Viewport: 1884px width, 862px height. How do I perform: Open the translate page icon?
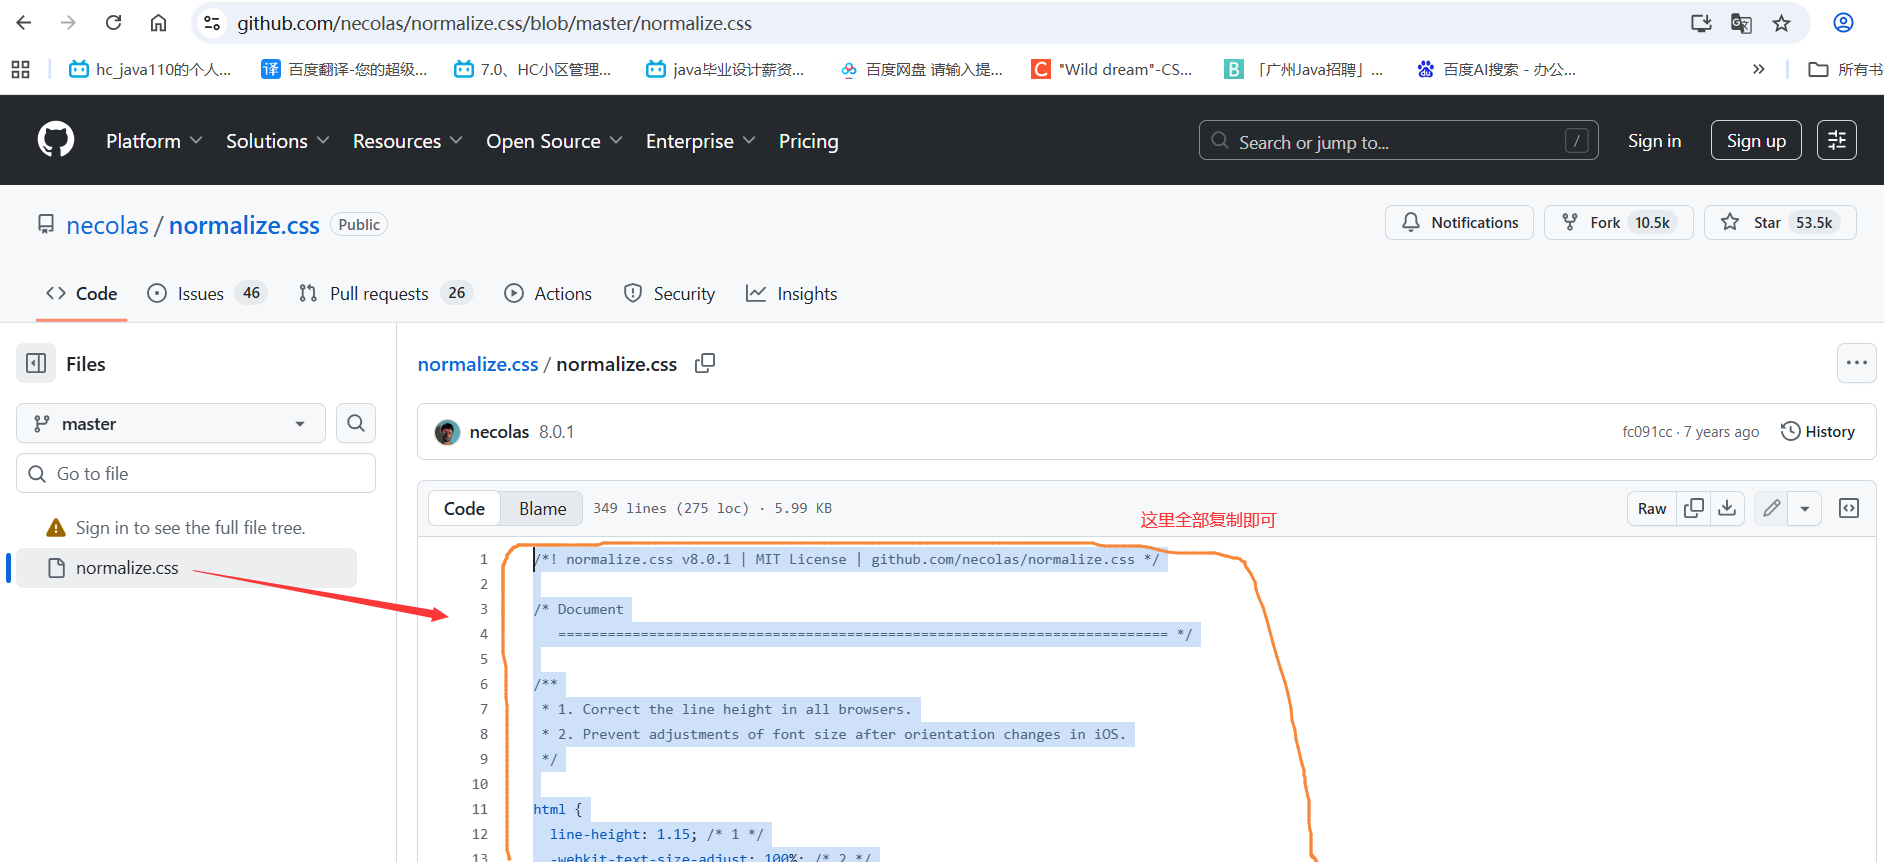tap(1741, 23)
